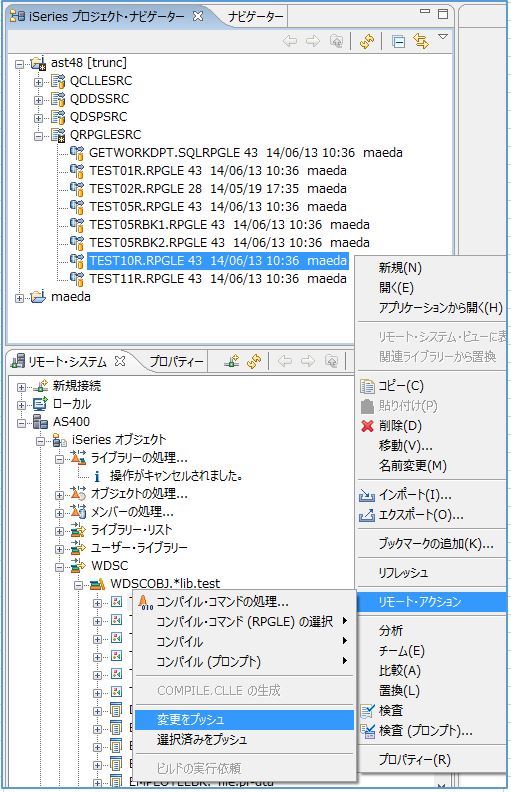Close the iSeries プロジェクト・ナビゲーター tab

[x=198, y=16]
